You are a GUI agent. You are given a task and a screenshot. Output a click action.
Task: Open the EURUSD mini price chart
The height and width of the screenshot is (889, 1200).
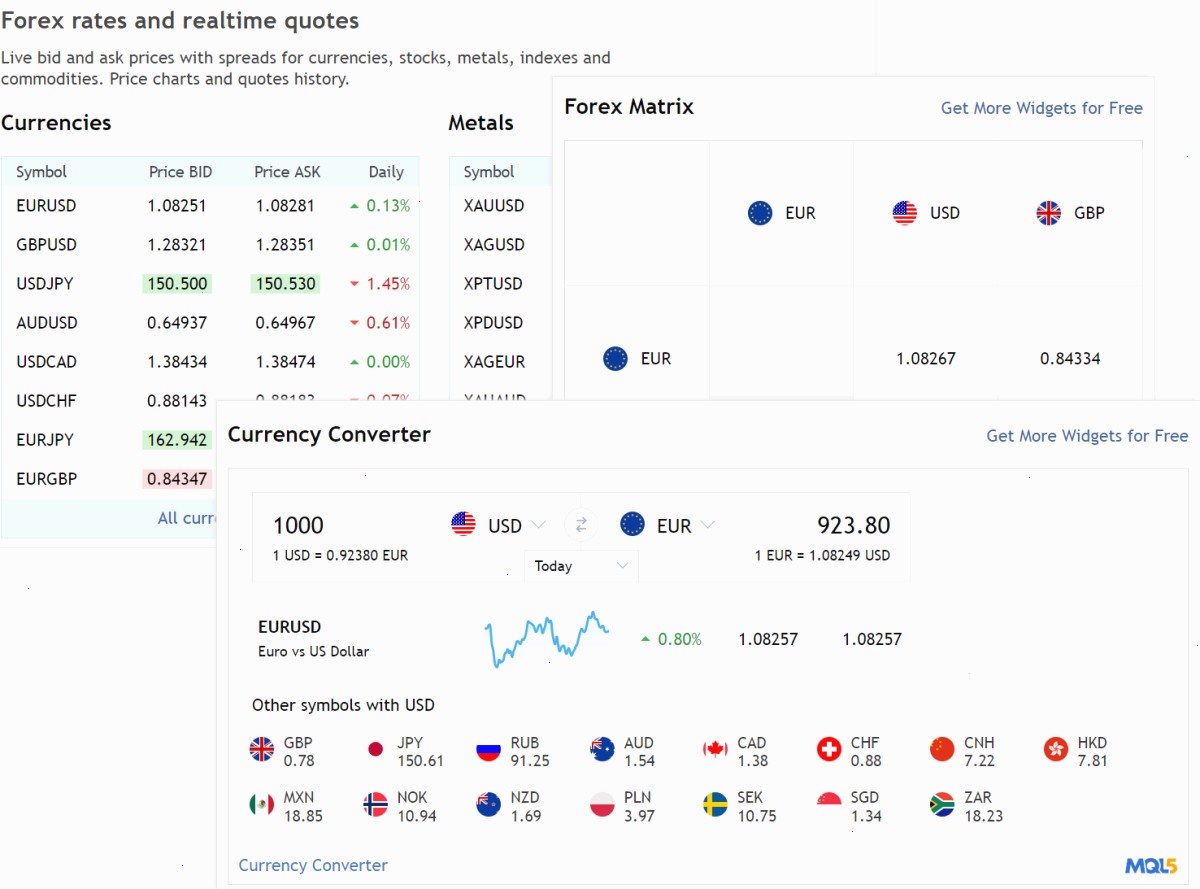(547, 639)
